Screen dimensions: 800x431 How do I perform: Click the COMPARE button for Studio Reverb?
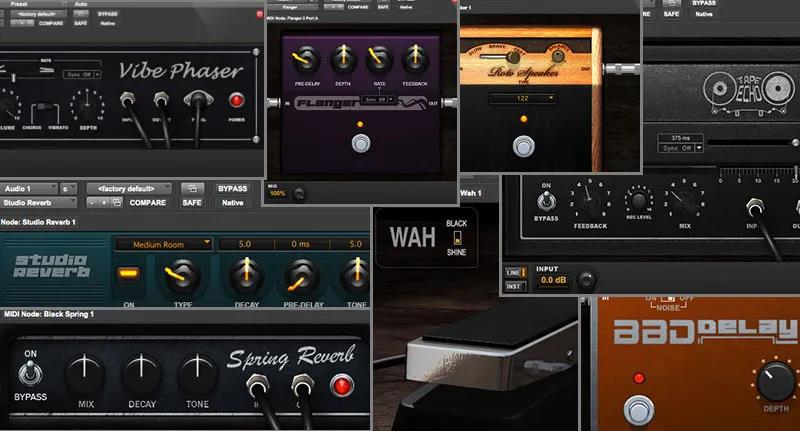[x=147, y=203]
